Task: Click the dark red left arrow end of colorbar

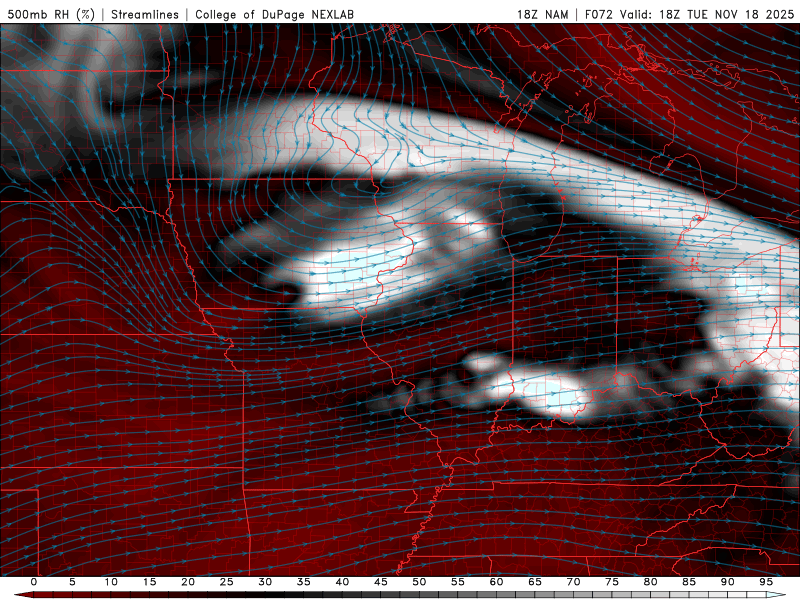Action: 23,595
